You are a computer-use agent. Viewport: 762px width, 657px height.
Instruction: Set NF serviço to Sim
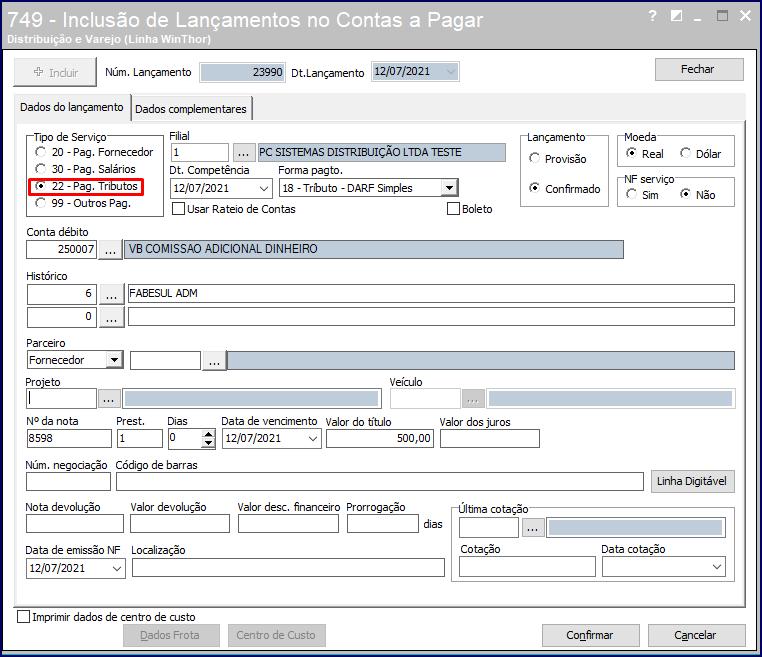642,195
